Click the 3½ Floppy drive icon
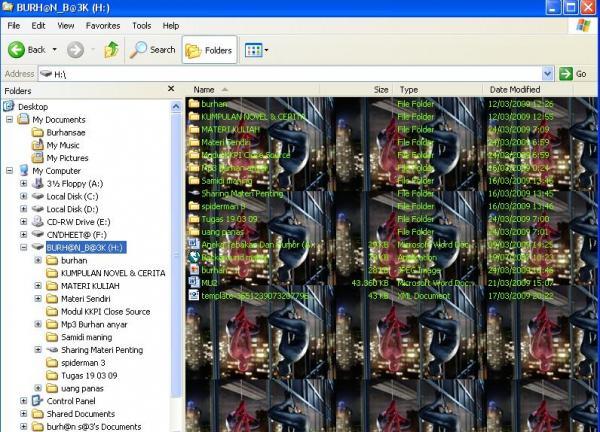 38,183
